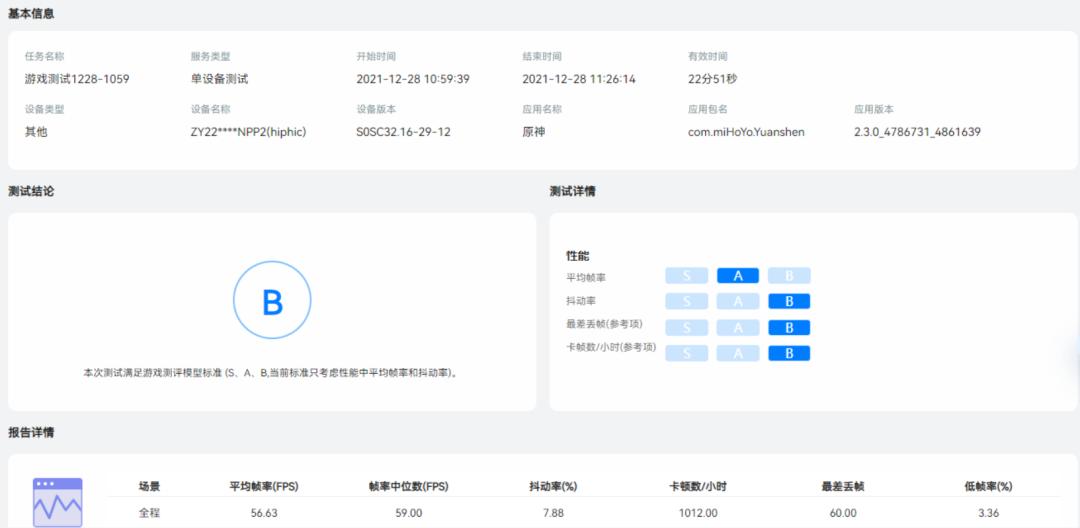
Task: Choose the S grade for 抖动率
Action: point(687,301)
